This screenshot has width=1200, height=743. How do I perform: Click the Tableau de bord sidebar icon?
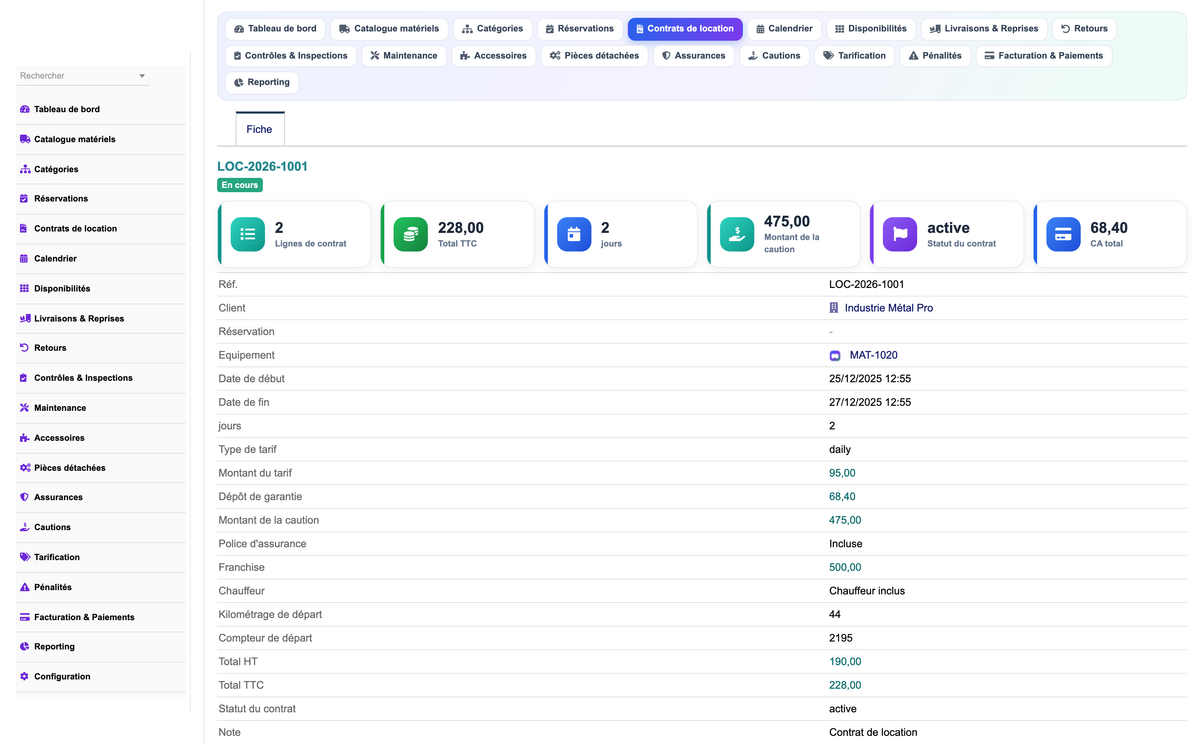click(x=24, y=109)
